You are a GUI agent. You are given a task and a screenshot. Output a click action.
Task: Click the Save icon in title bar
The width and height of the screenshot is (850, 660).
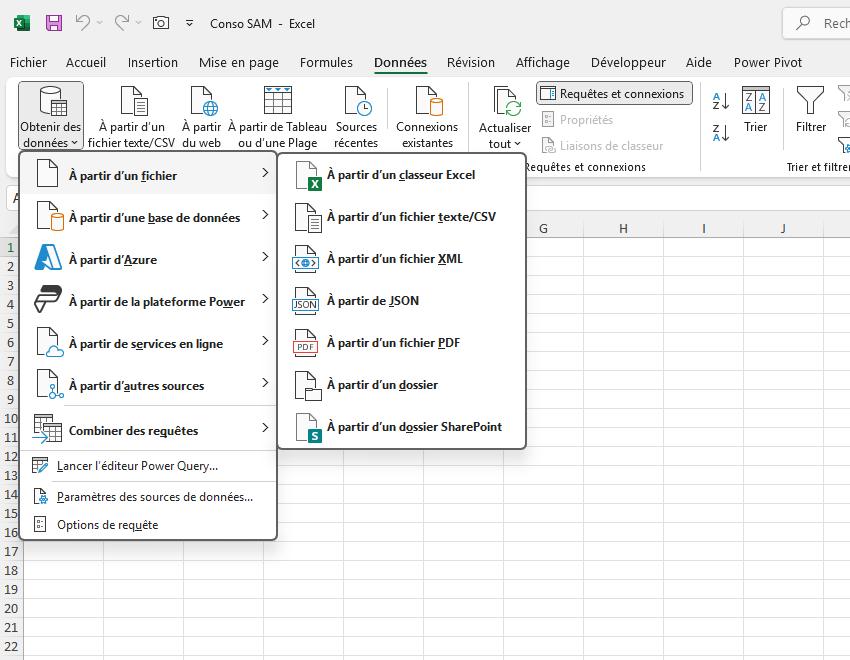tap(54, 23)
